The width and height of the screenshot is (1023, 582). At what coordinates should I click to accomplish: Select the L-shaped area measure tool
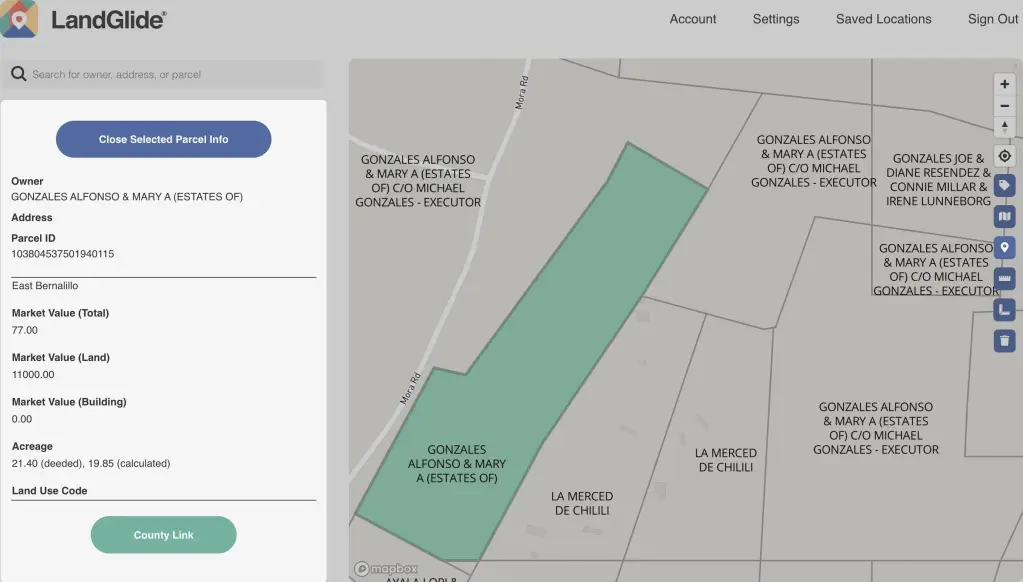pos(1005,310)
